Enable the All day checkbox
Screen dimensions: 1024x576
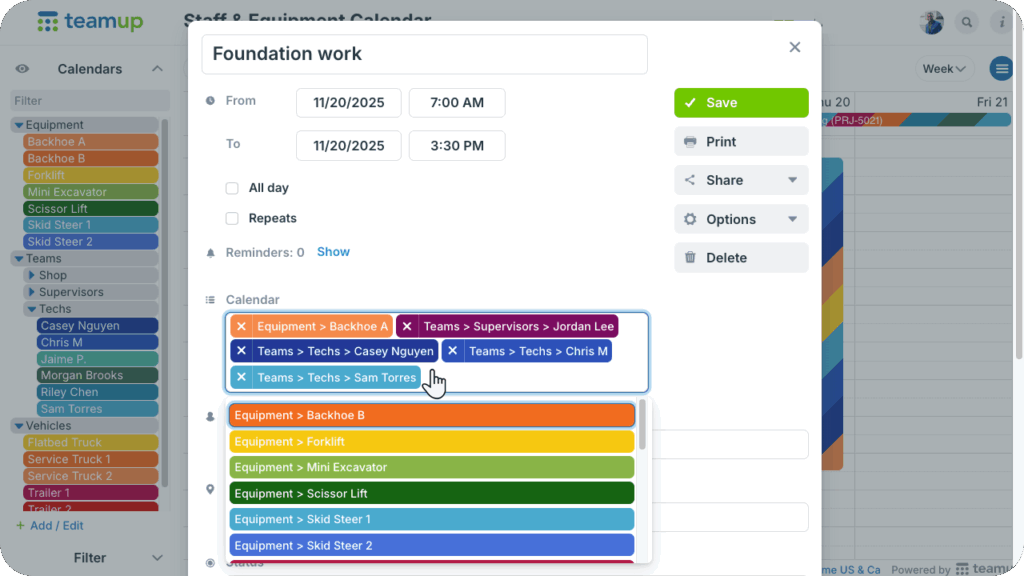click(x=232, y=188)
